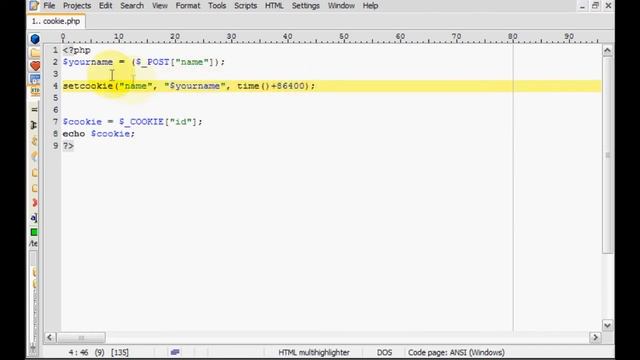Click '$_POST' in line 2
Screen dimensions: 640x360
coord(152,62)
